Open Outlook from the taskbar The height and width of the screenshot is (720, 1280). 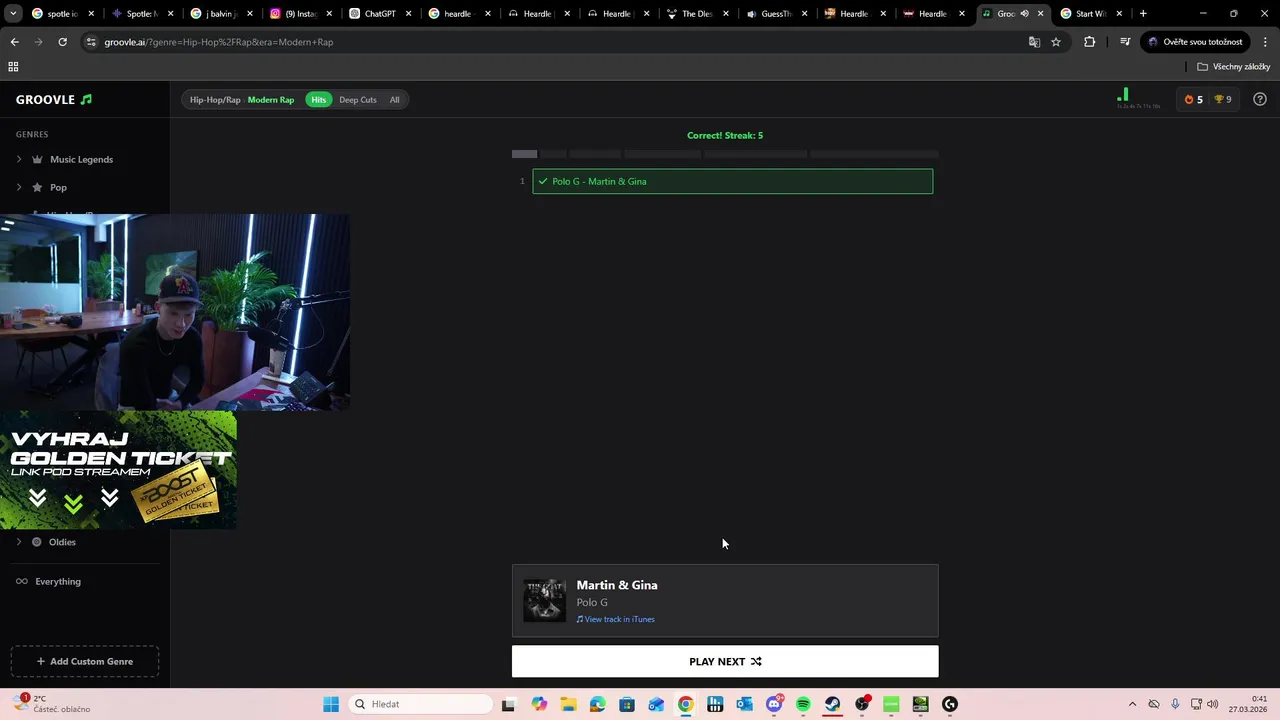[744, 704]
